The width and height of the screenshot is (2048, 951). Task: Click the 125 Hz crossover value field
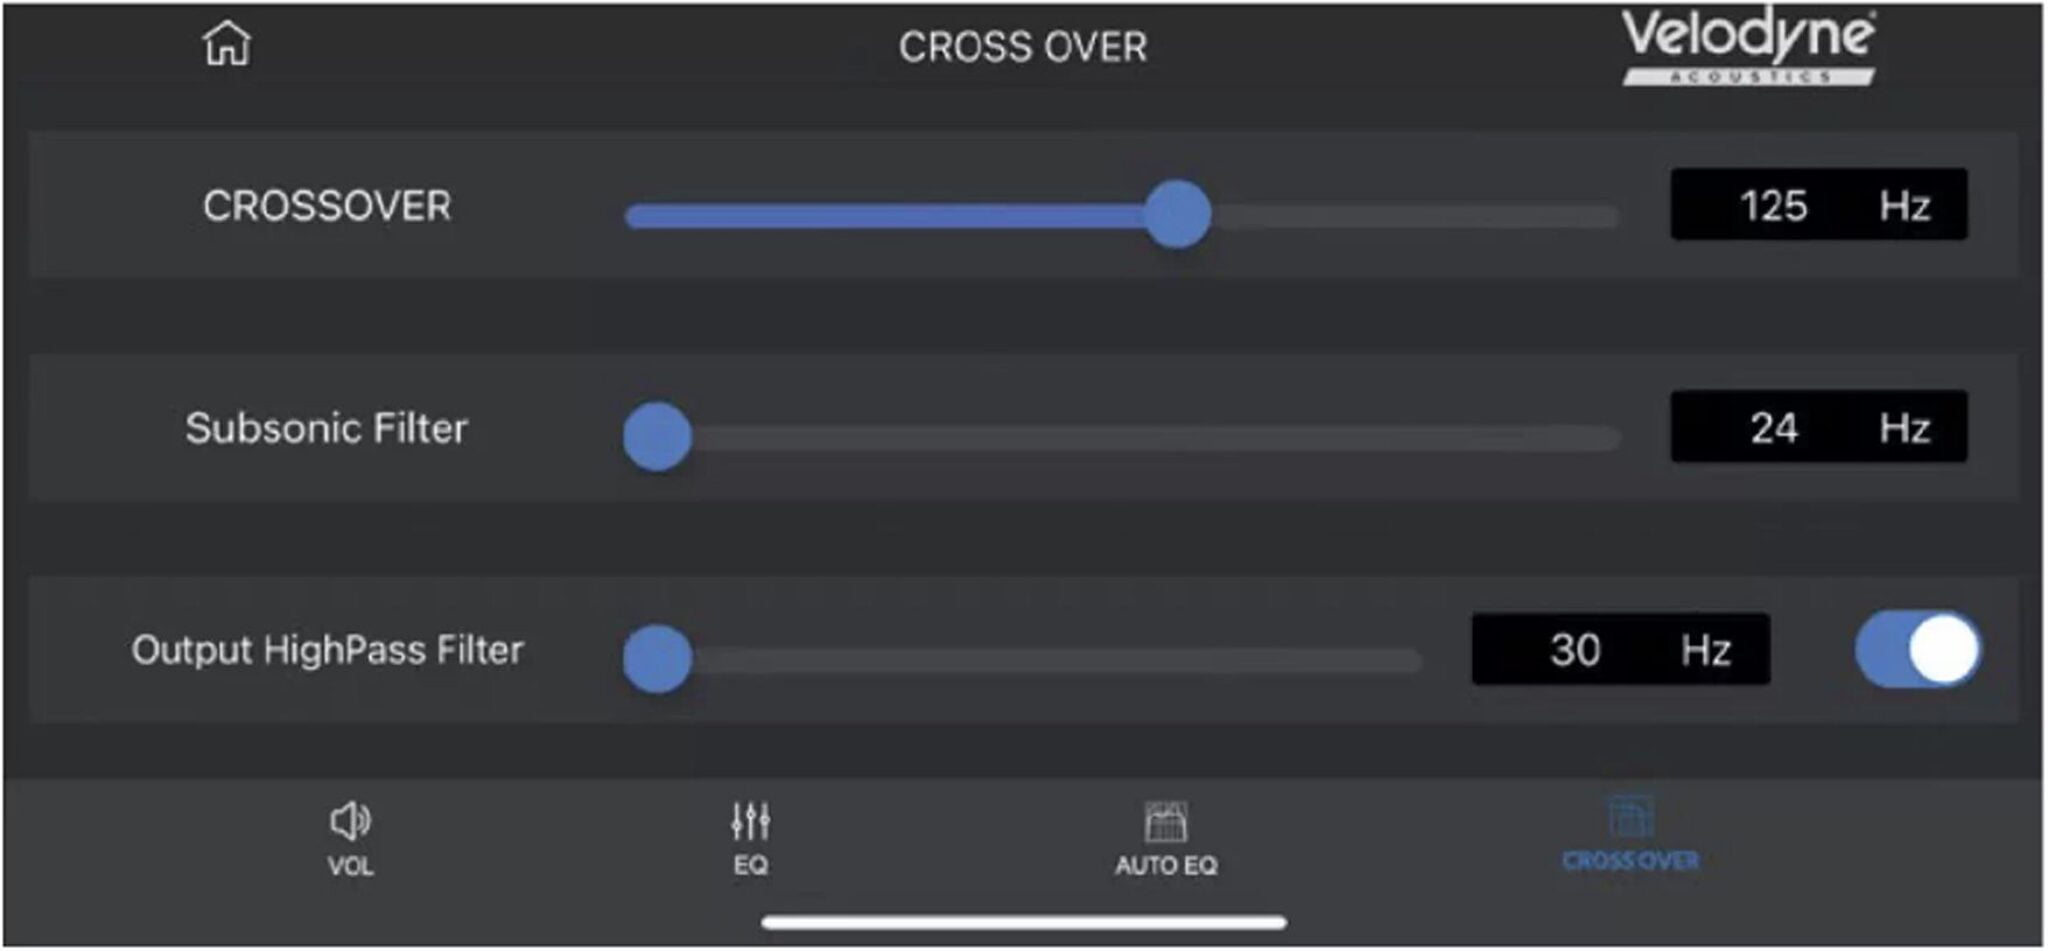pos(1818,205)
